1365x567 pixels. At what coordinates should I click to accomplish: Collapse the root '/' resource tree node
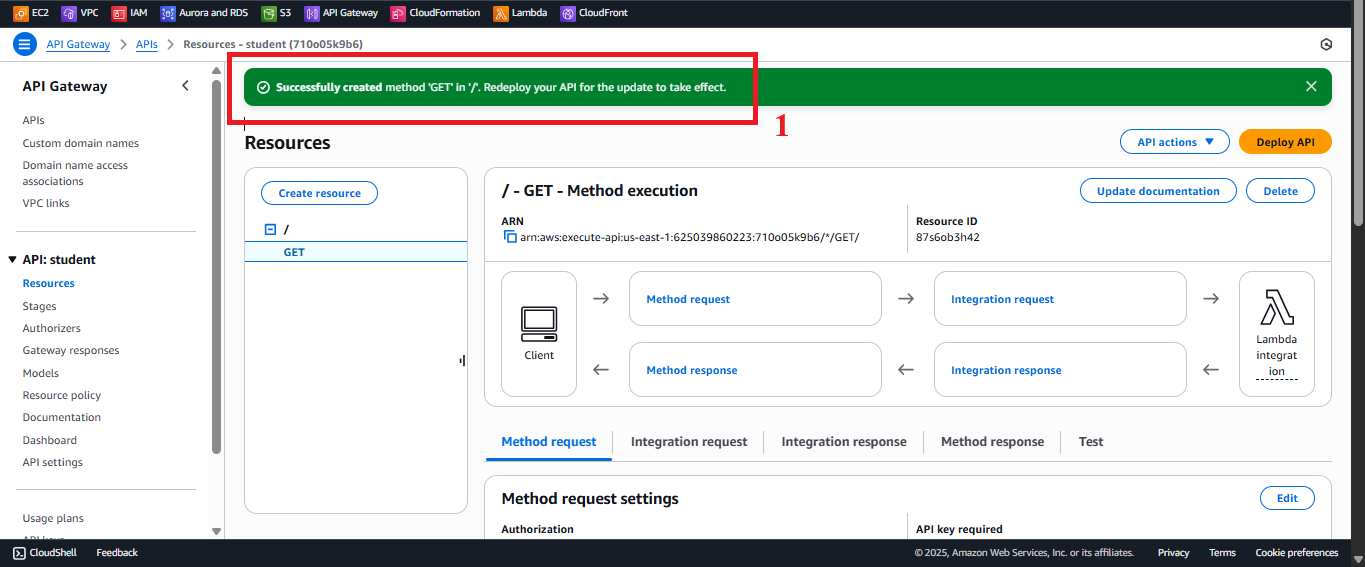point(270,229)
